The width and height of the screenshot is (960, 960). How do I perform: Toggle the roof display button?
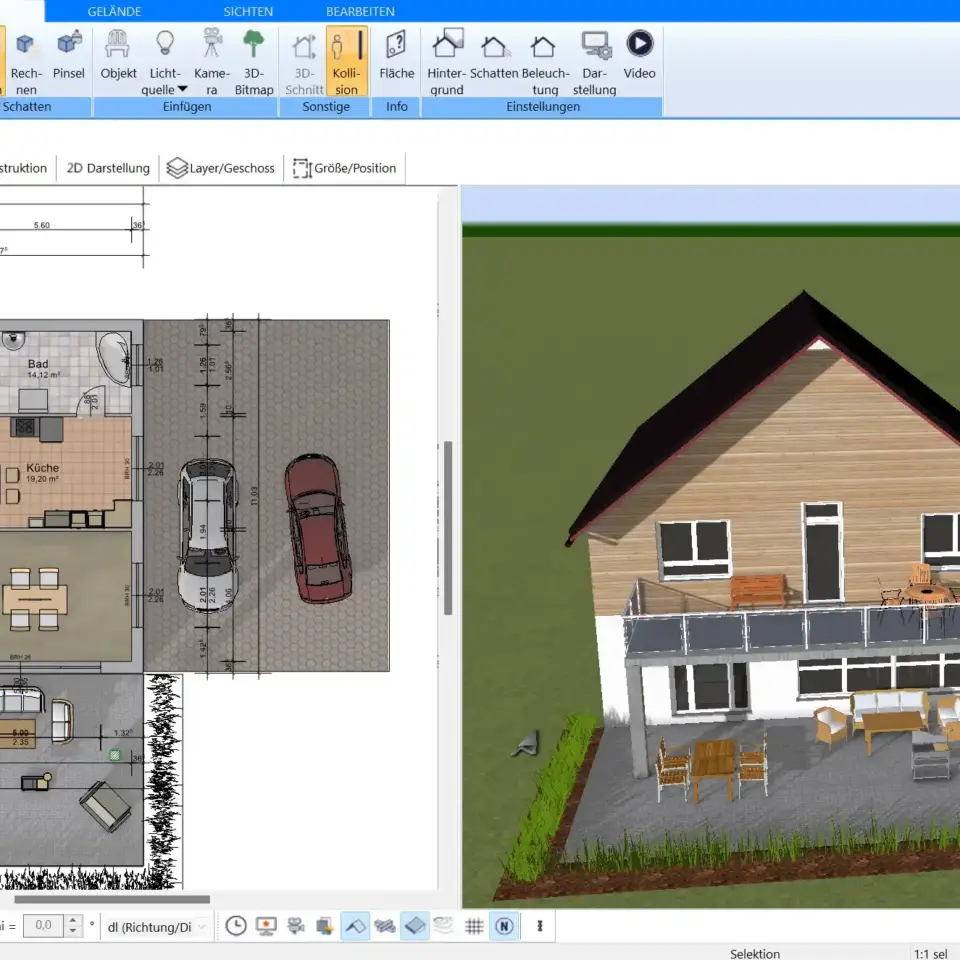click(x=355, y=926)
